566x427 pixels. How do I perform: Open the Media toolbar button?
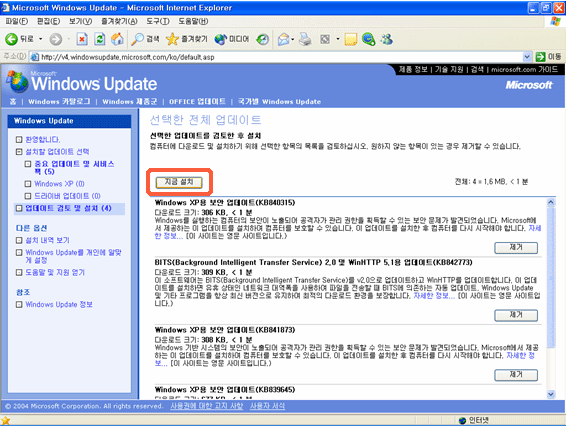(x=232, y=39)
